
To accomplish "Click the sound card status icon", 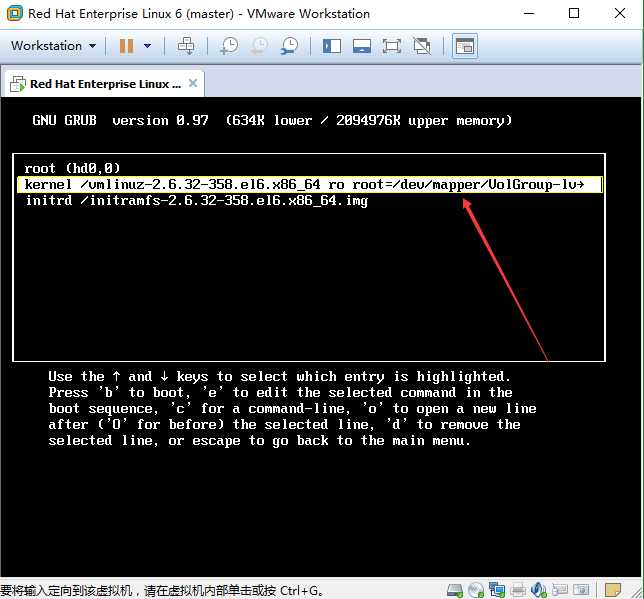I will [x=539, y=590].
